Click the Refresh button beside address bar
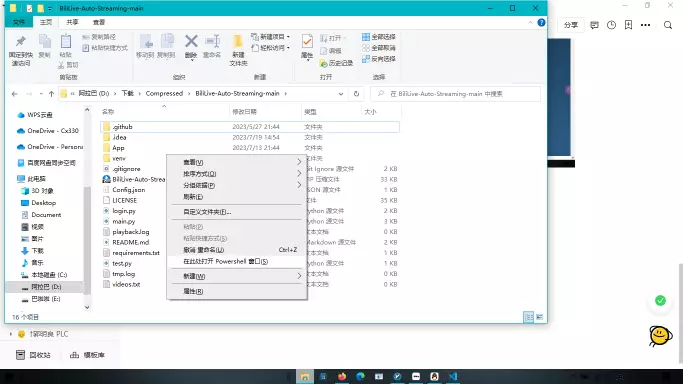Screen dimensions: 683x384 pyautogui.click(x=356, y=94)
